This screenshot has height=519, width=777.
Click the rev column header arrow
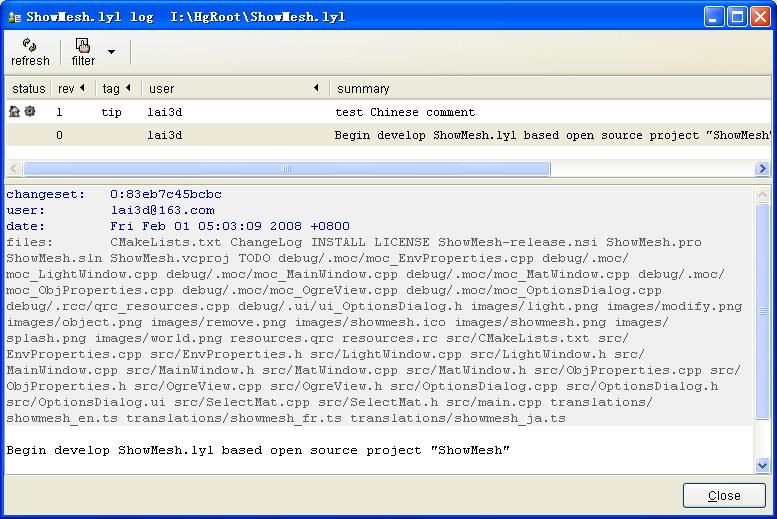(81, 88)
